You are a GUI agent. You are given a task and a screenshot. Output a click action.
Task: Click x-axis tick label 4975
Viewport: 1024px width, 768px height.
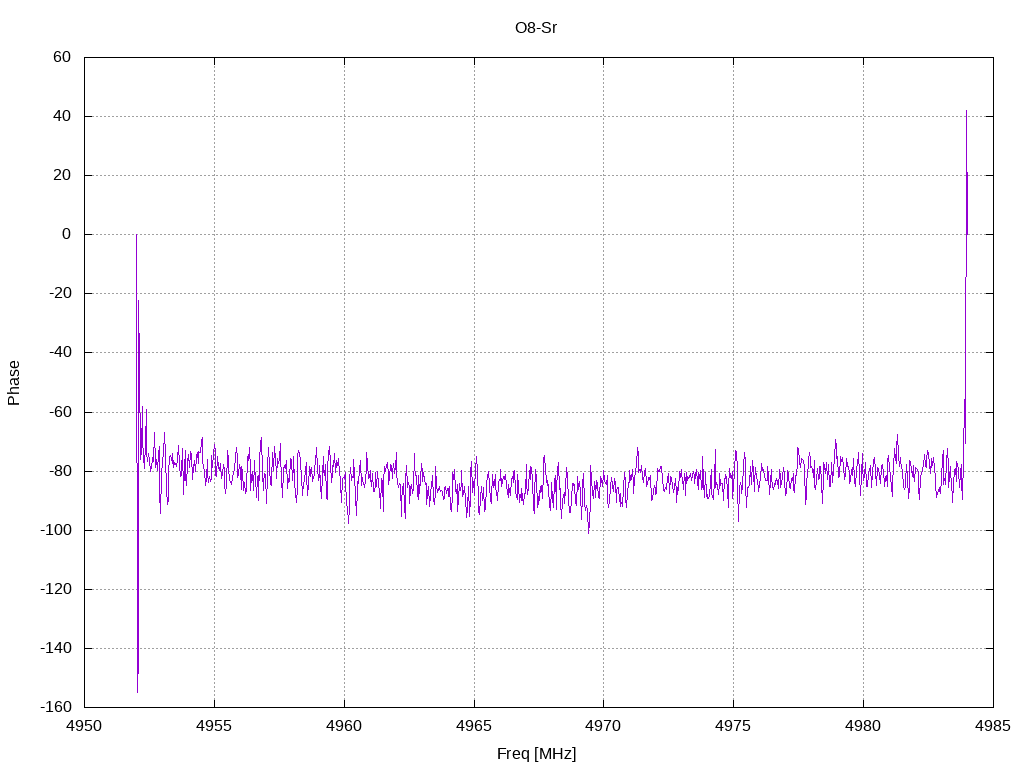733,726
